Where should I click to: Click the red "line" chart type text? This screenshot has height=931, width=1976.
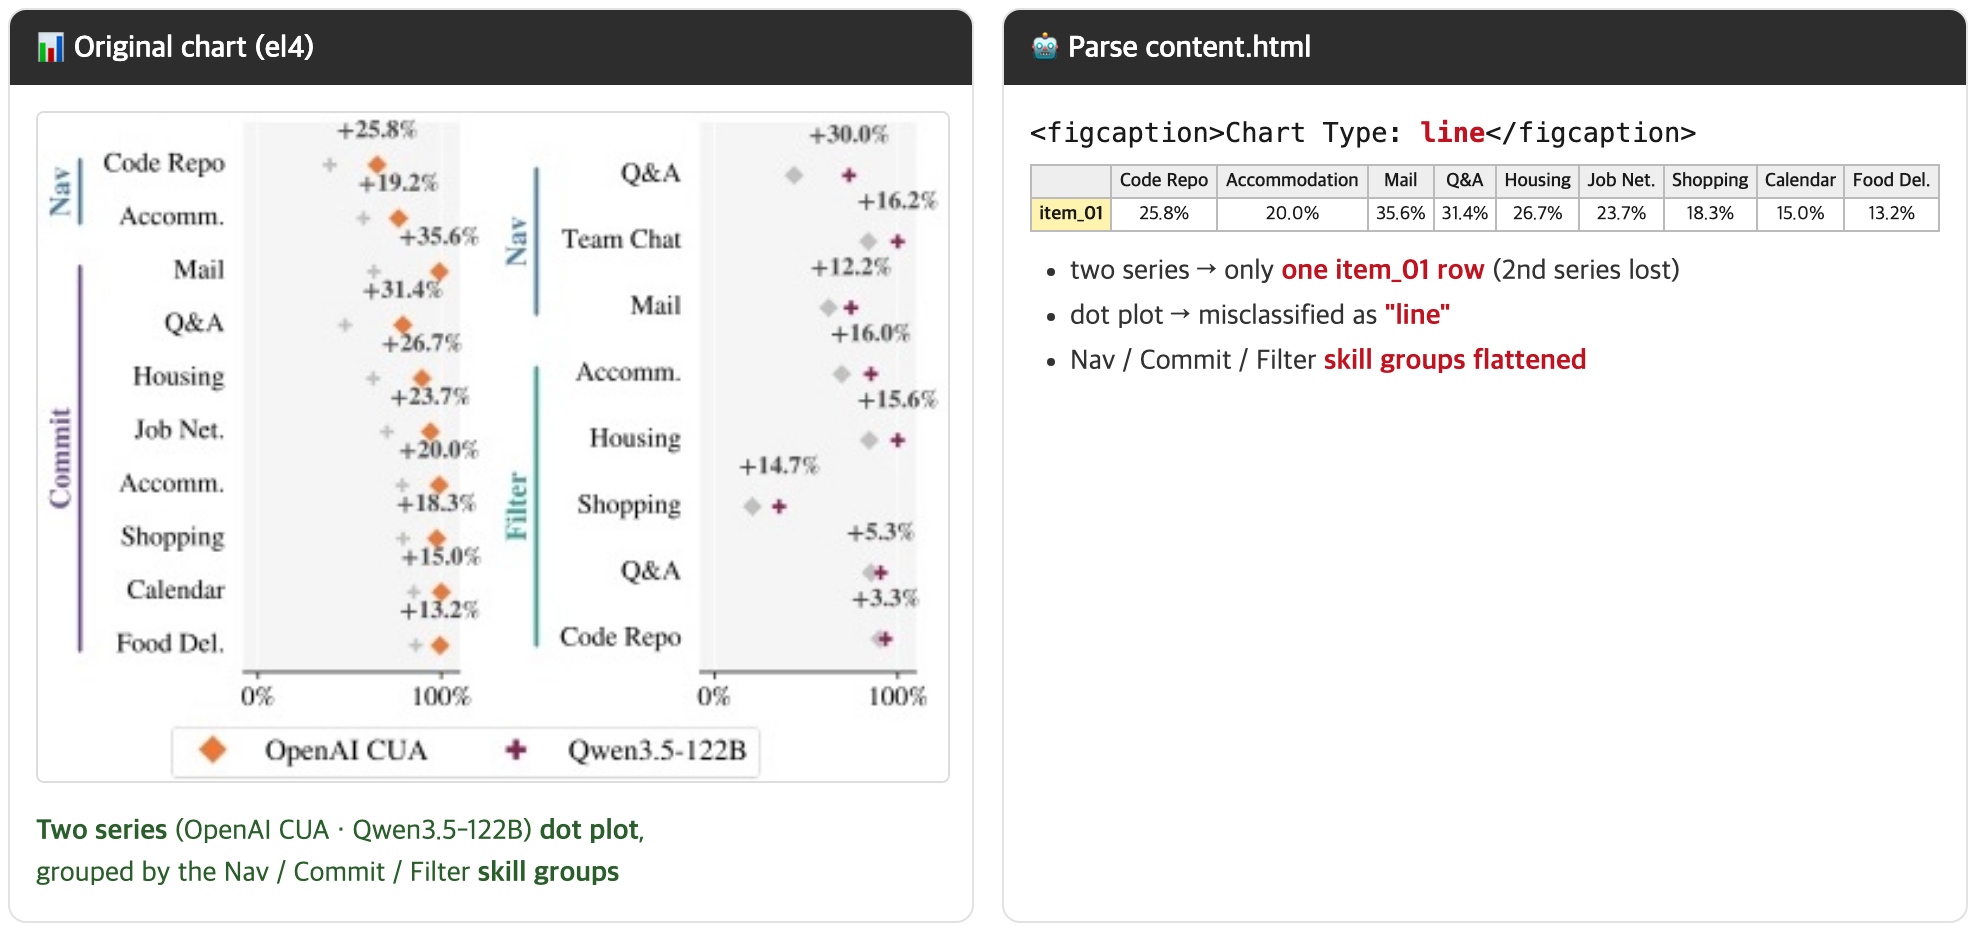[x=1452, y=132]
